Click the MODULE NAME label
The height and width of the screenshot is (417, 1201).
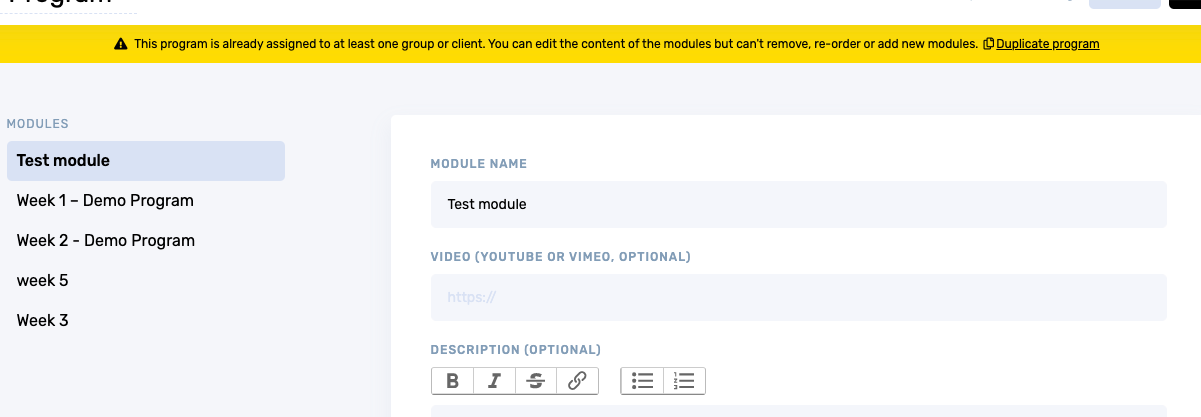click(479, 164)
